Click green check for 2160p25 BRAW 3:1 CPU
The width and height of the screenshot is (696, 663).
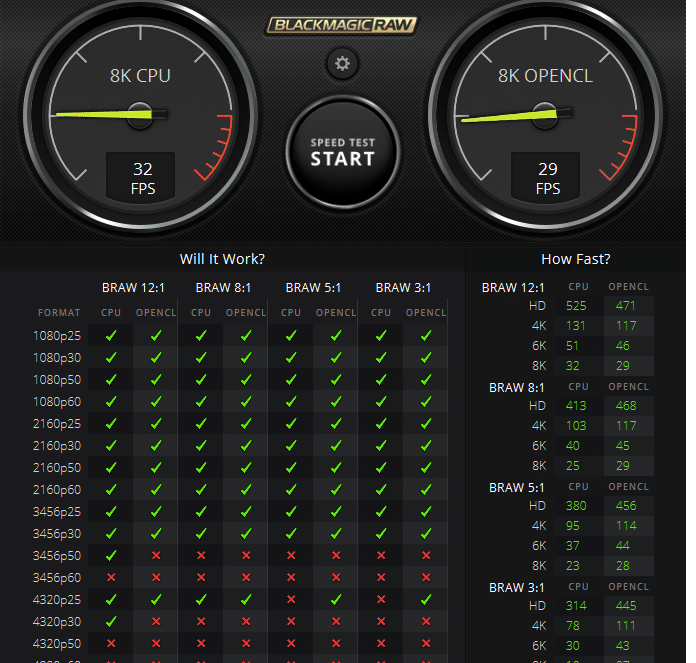pyautogui.click(x=381, y=424)
